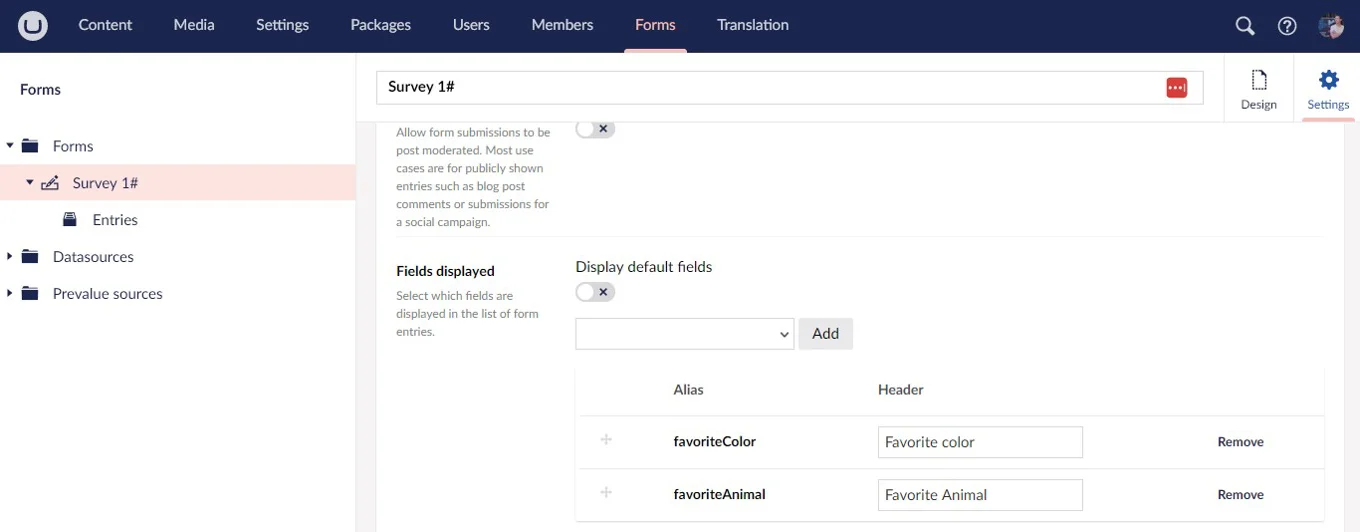Collapse the Survey 1# tree arrow
This screenshot has width=1360, height=532.
pyautogui.click(x=30, y=183)
